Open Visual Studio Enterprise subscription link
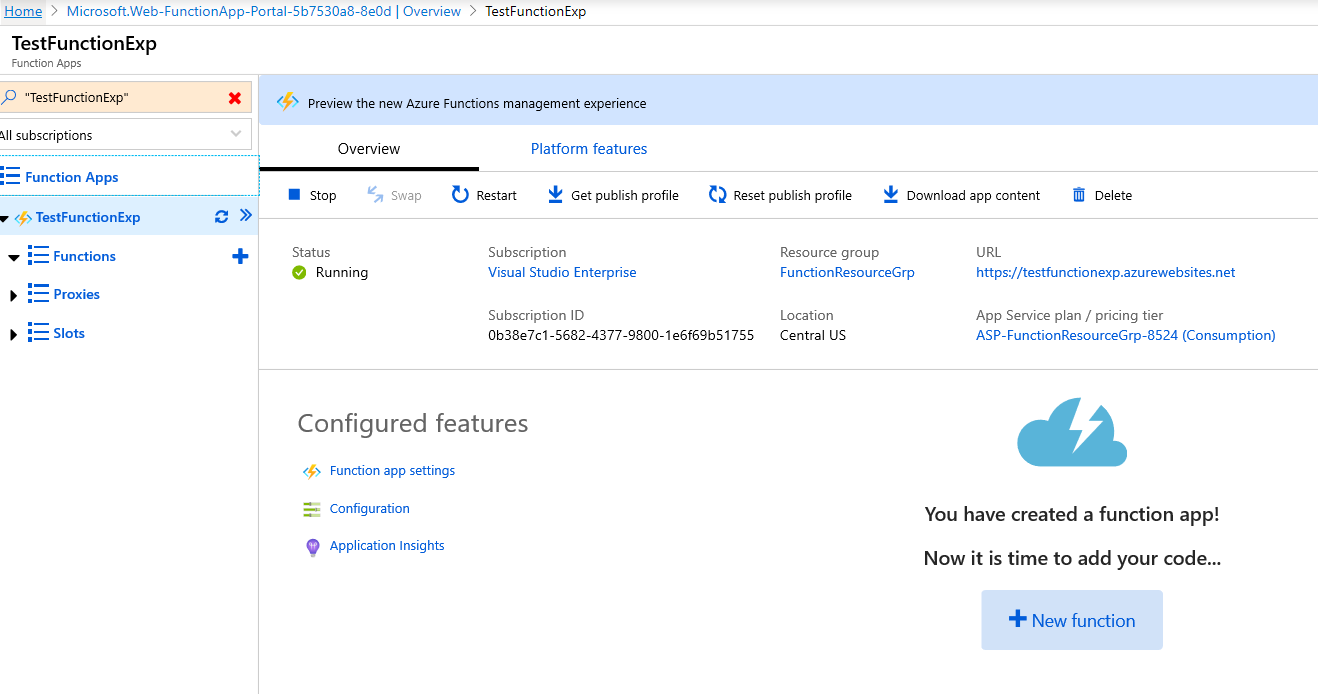Screen dimensions: 1318x694 562,272
